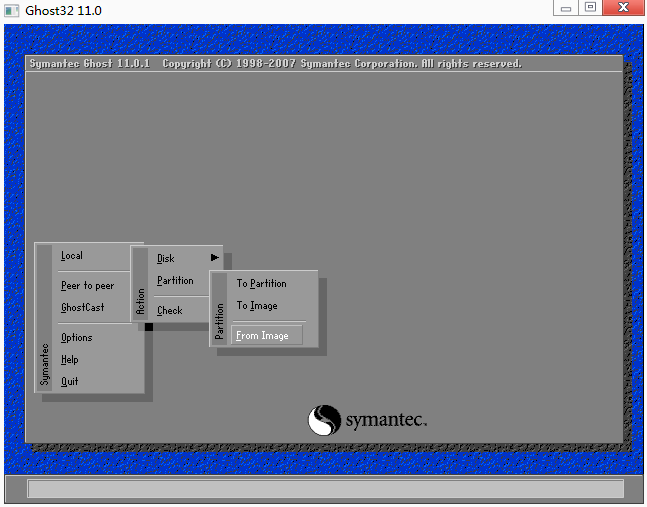Click the Ghost32 title bar app icon
Viewport: 647px width, 507px height.
12,10
